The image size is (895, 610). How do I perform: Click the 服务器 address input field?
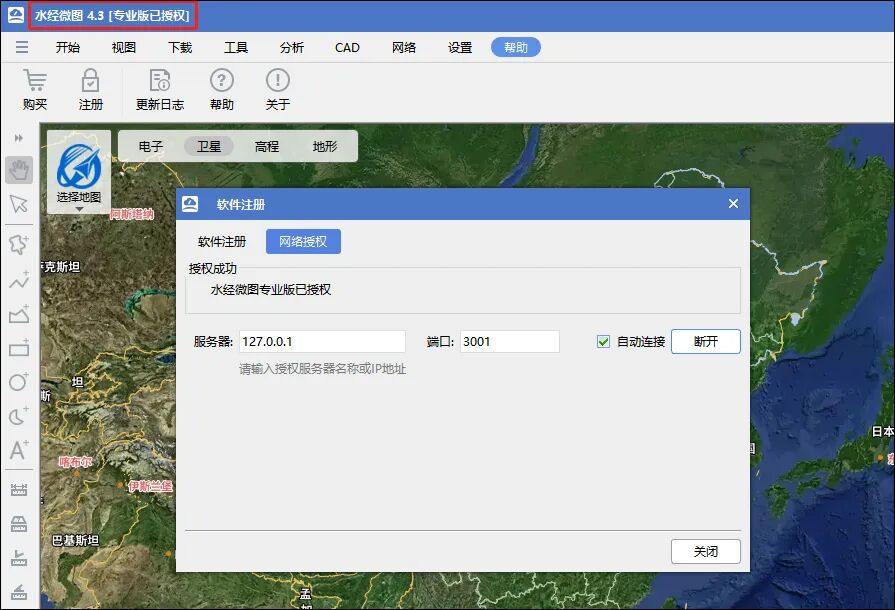point(322,341)
